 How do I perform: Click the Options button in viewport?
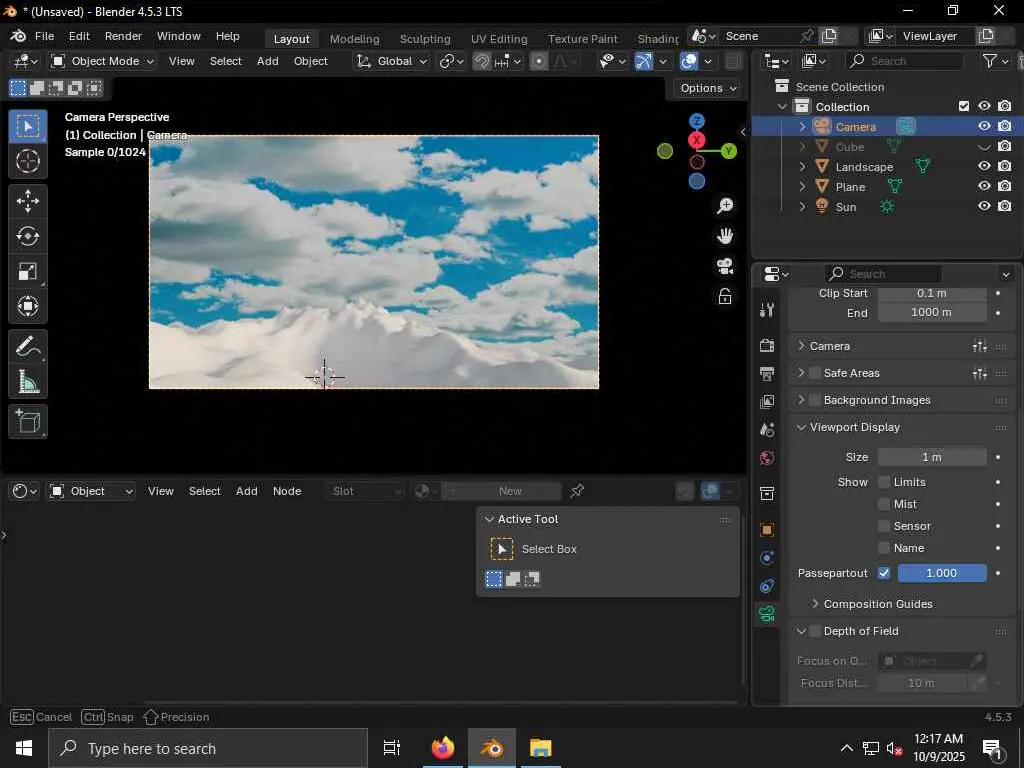[x=707, y=88]
